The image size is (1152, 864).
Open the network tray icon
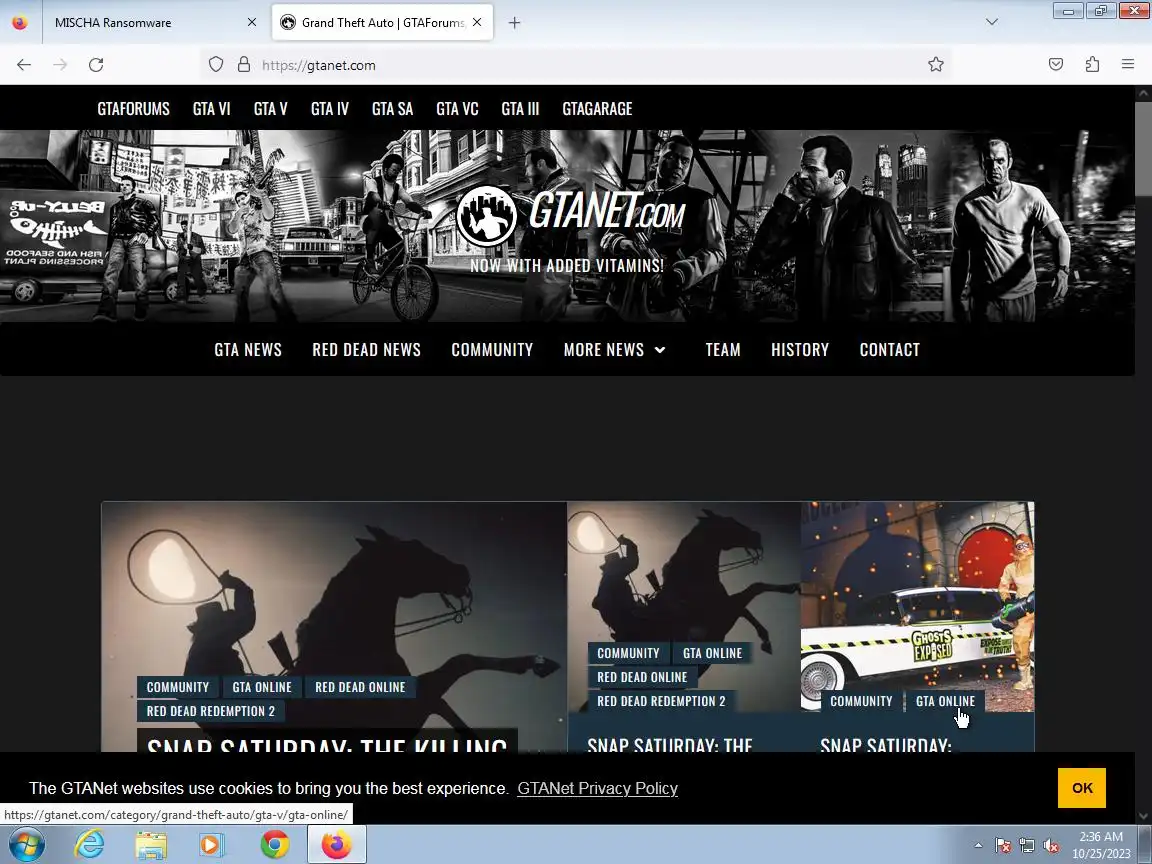point(1026,846)
